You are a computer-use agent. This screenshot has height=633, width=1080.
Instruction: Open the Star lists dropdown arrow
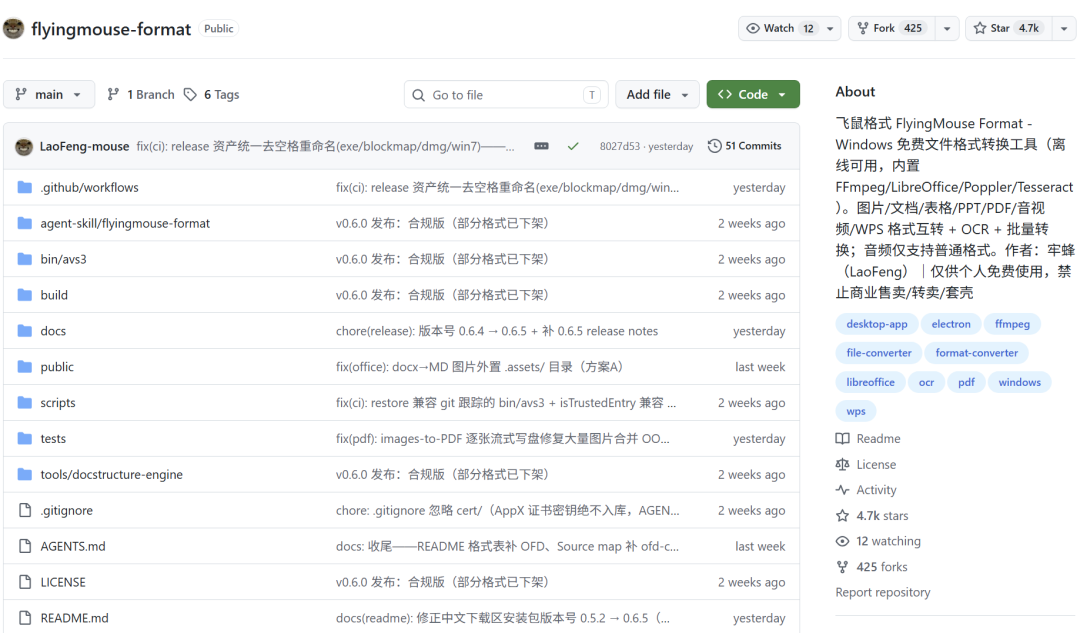coord(1064,28)
